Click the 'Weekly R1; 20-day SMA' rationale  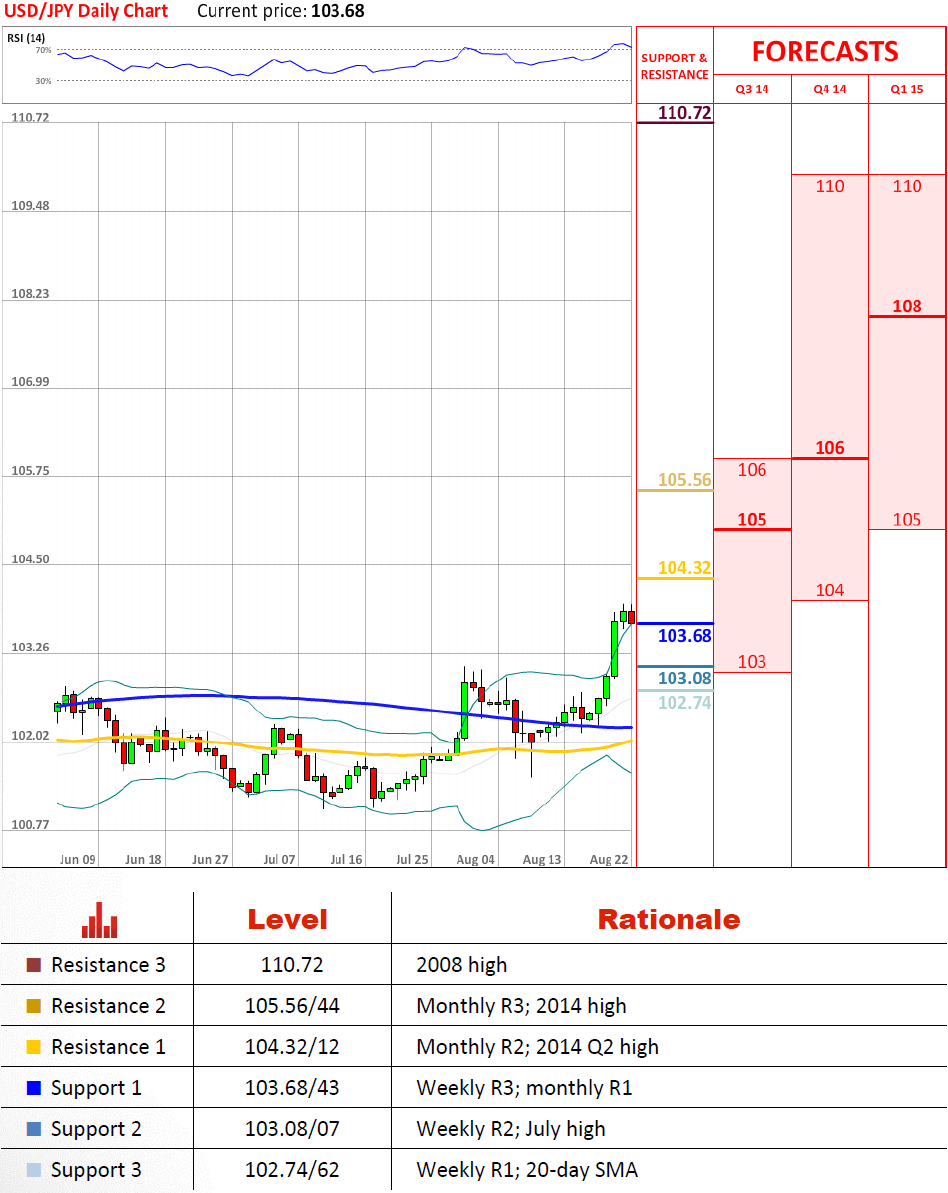pyautogui.click(x=527, y=1171)
